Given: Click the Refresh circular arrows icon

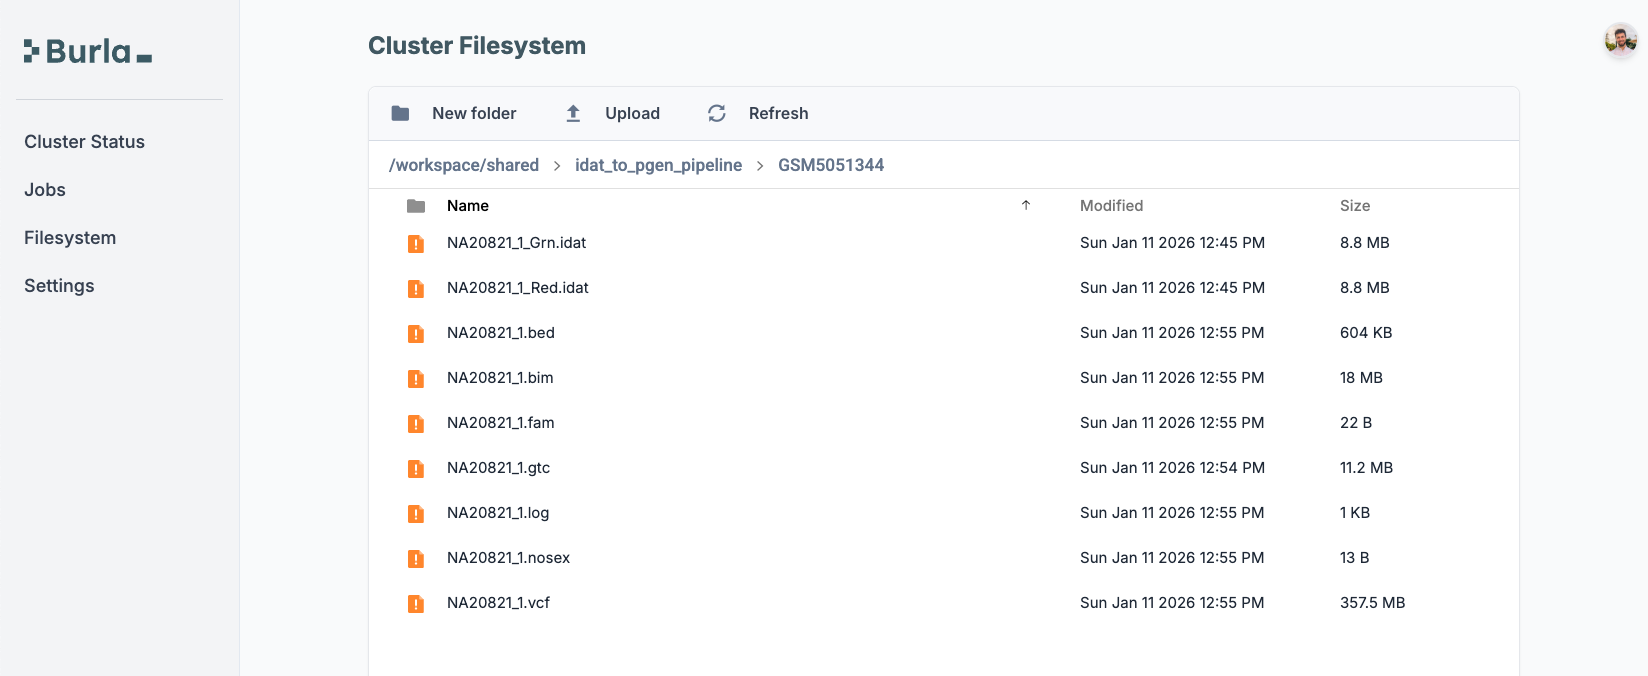Looking at the screenshot, I should tap(717, 113).
